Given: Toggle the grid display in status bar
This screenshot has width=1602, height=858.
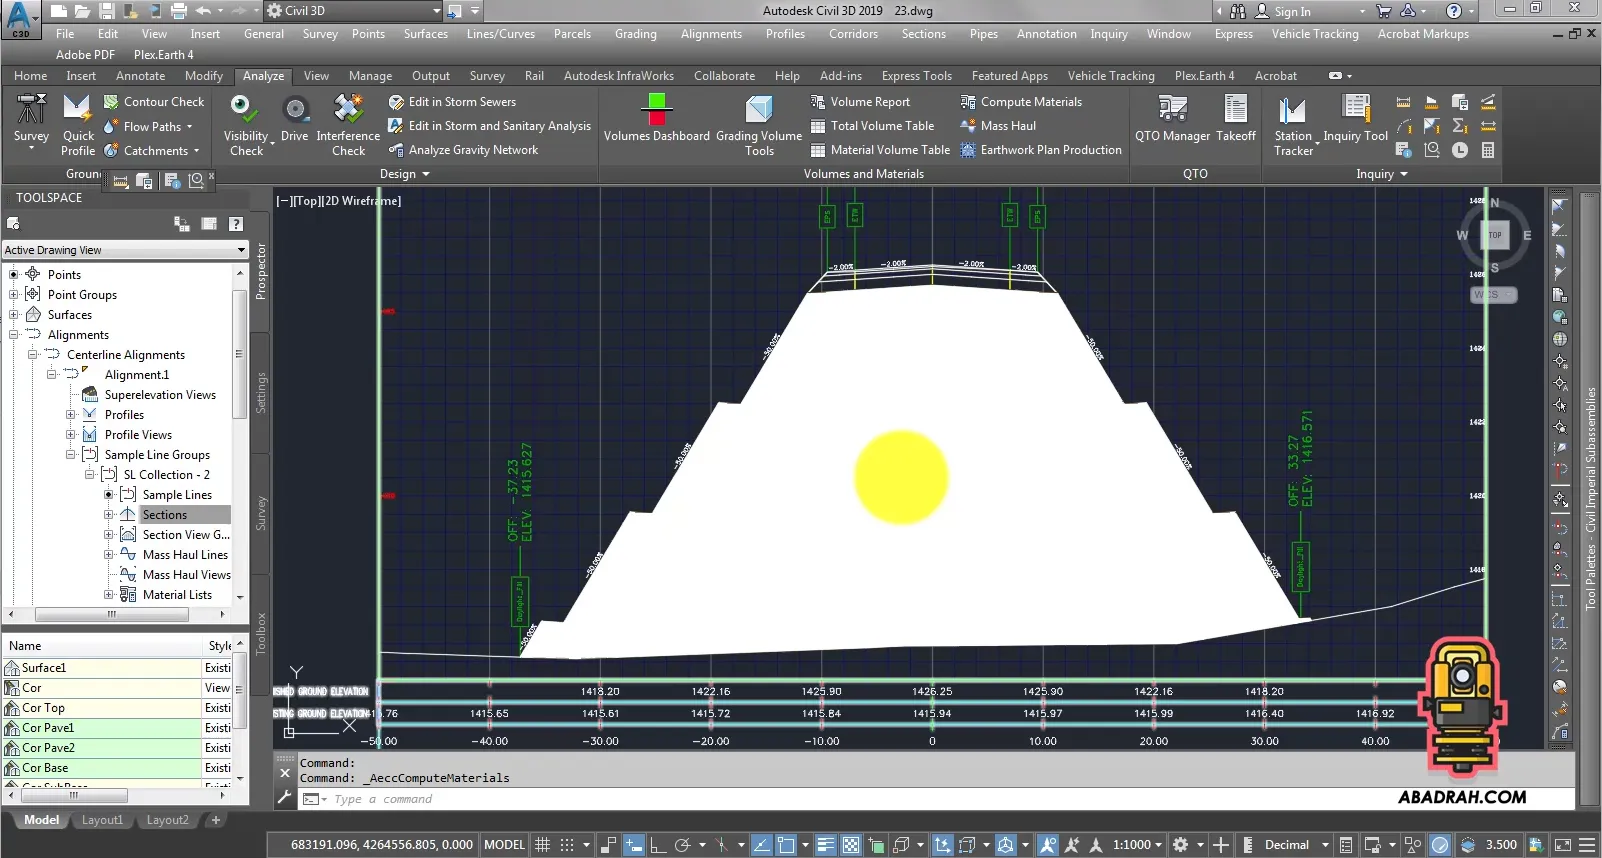Looking at the screenshot, I should pyautogui.click(x=543, y=845).
